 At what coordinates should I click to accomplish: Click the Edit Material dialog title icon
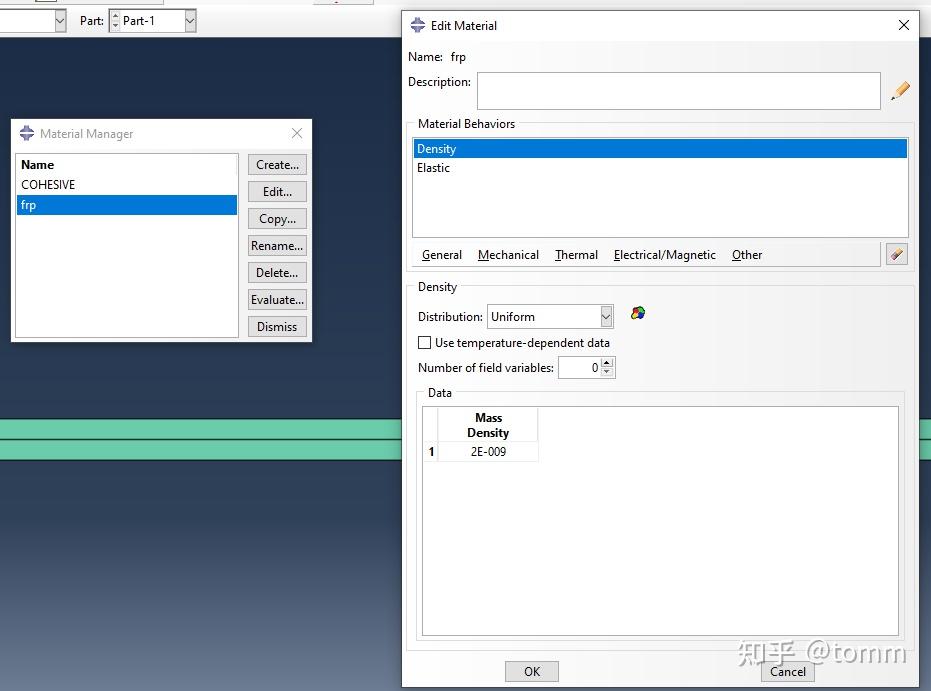coord(416,25)
